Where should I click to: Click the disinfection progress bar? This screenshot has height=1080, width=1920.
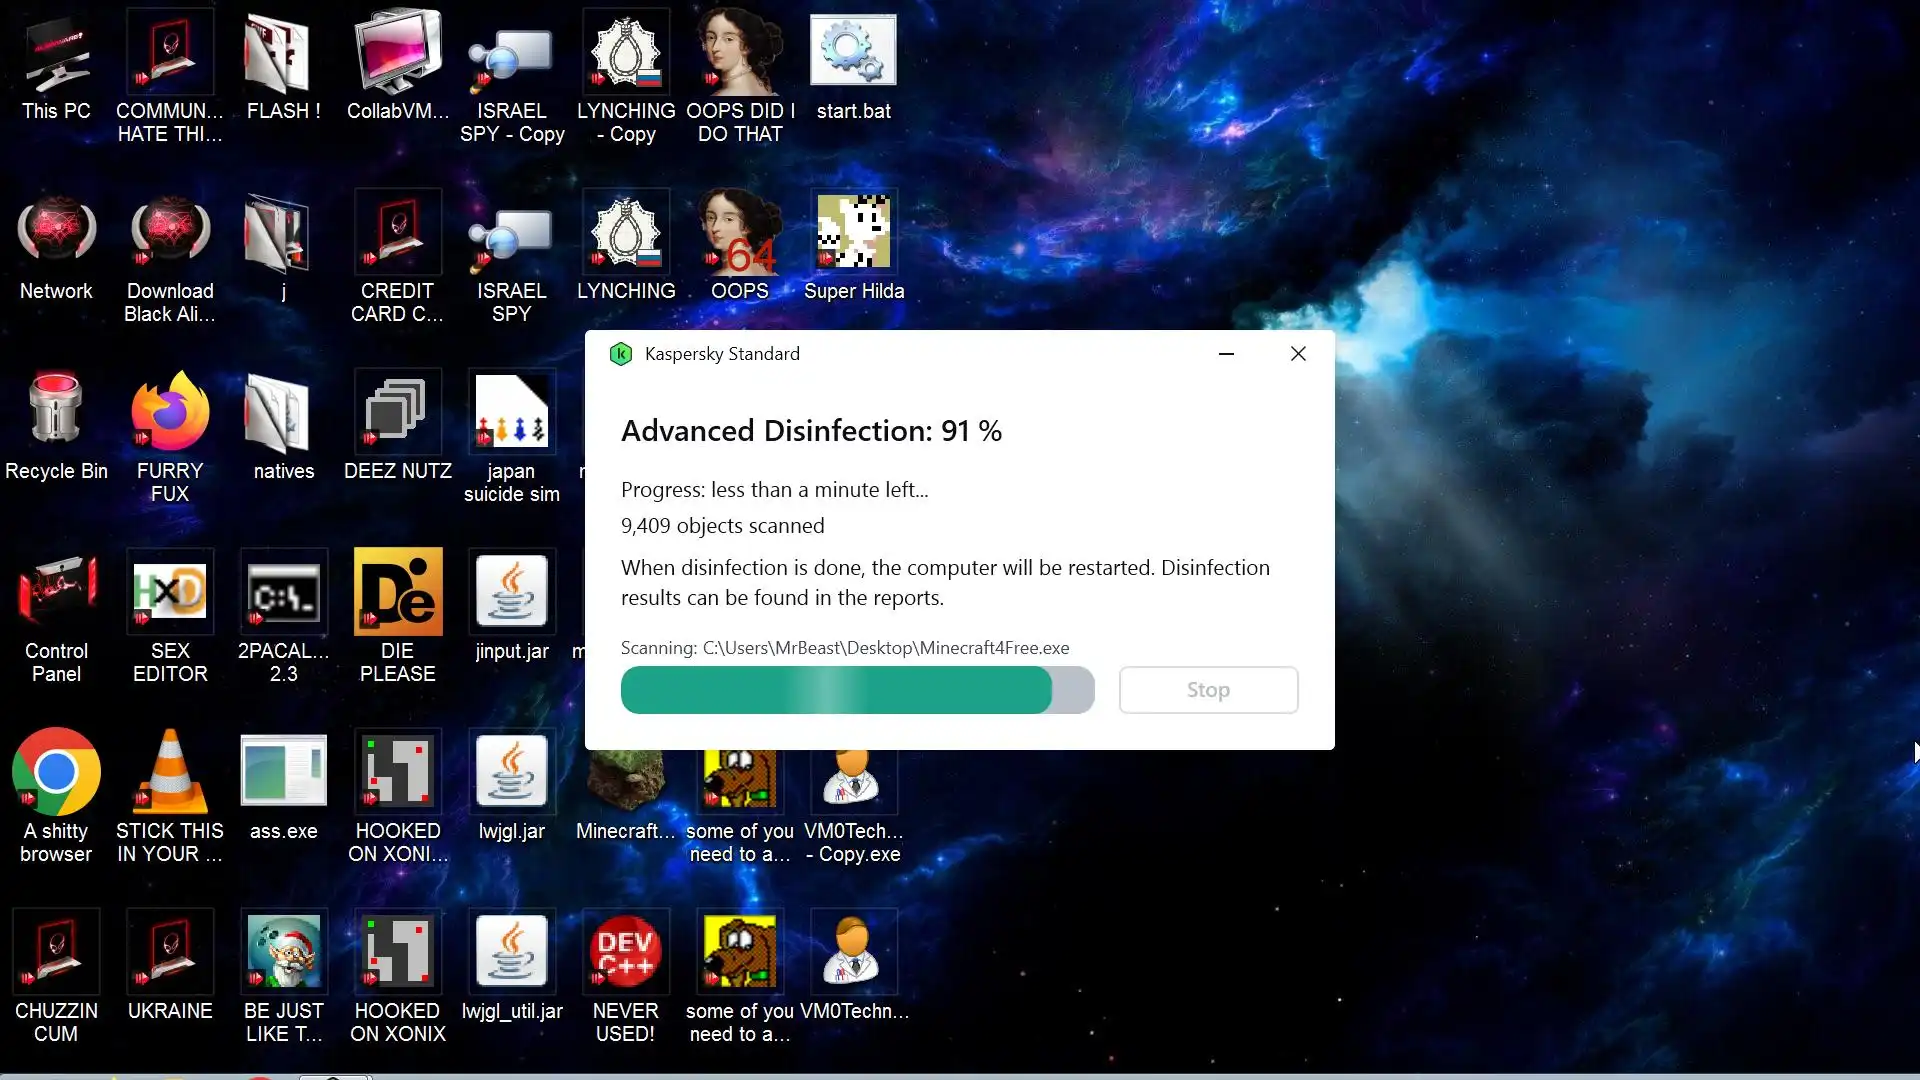tap(857, 690)
